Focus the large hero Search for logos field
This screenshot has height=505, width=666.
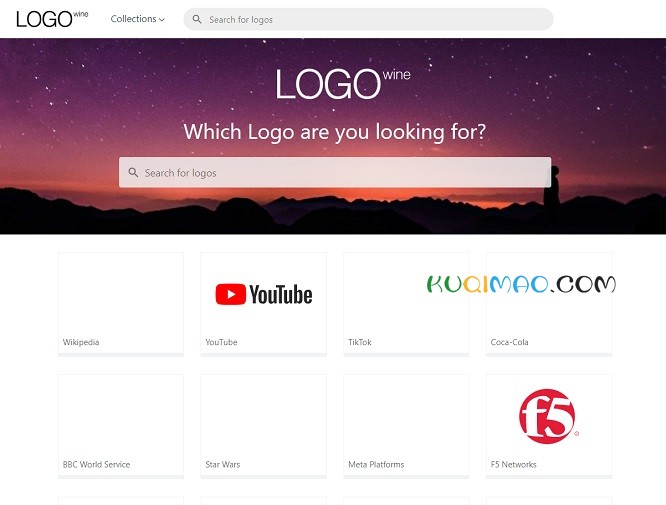tap(335, 172)
